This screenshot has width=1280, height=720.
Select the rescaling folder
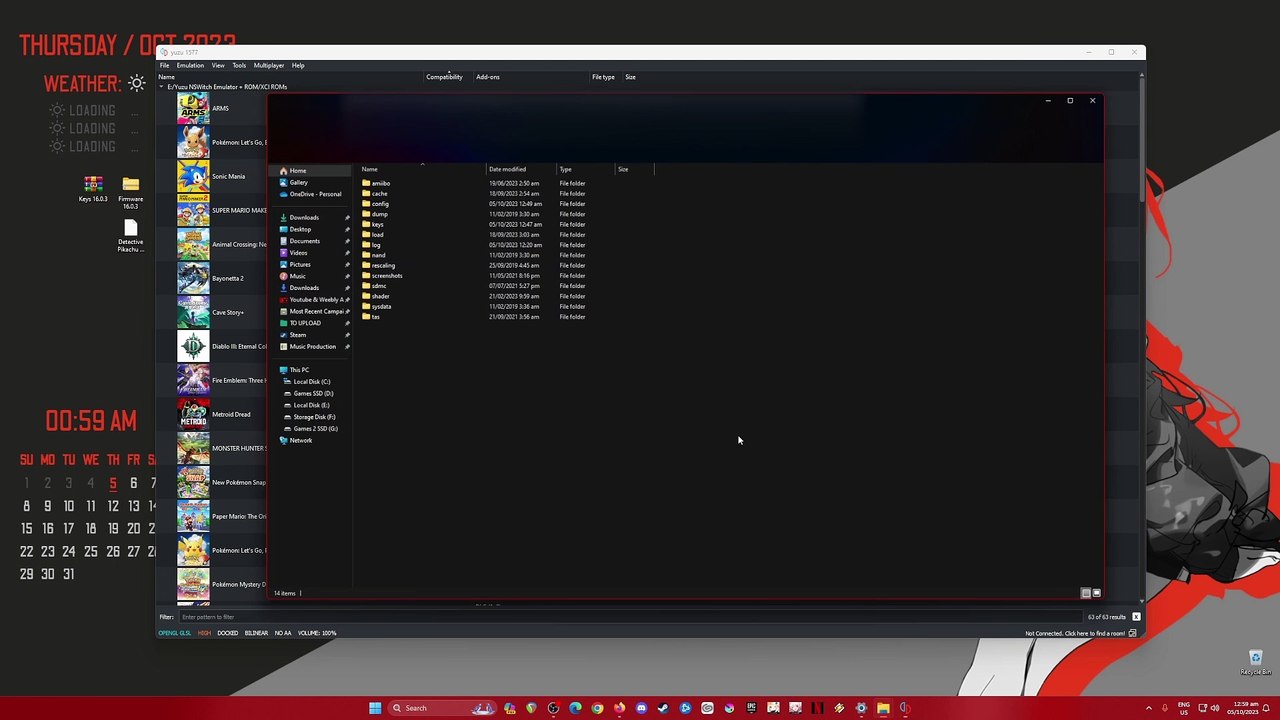pos(383,265)
